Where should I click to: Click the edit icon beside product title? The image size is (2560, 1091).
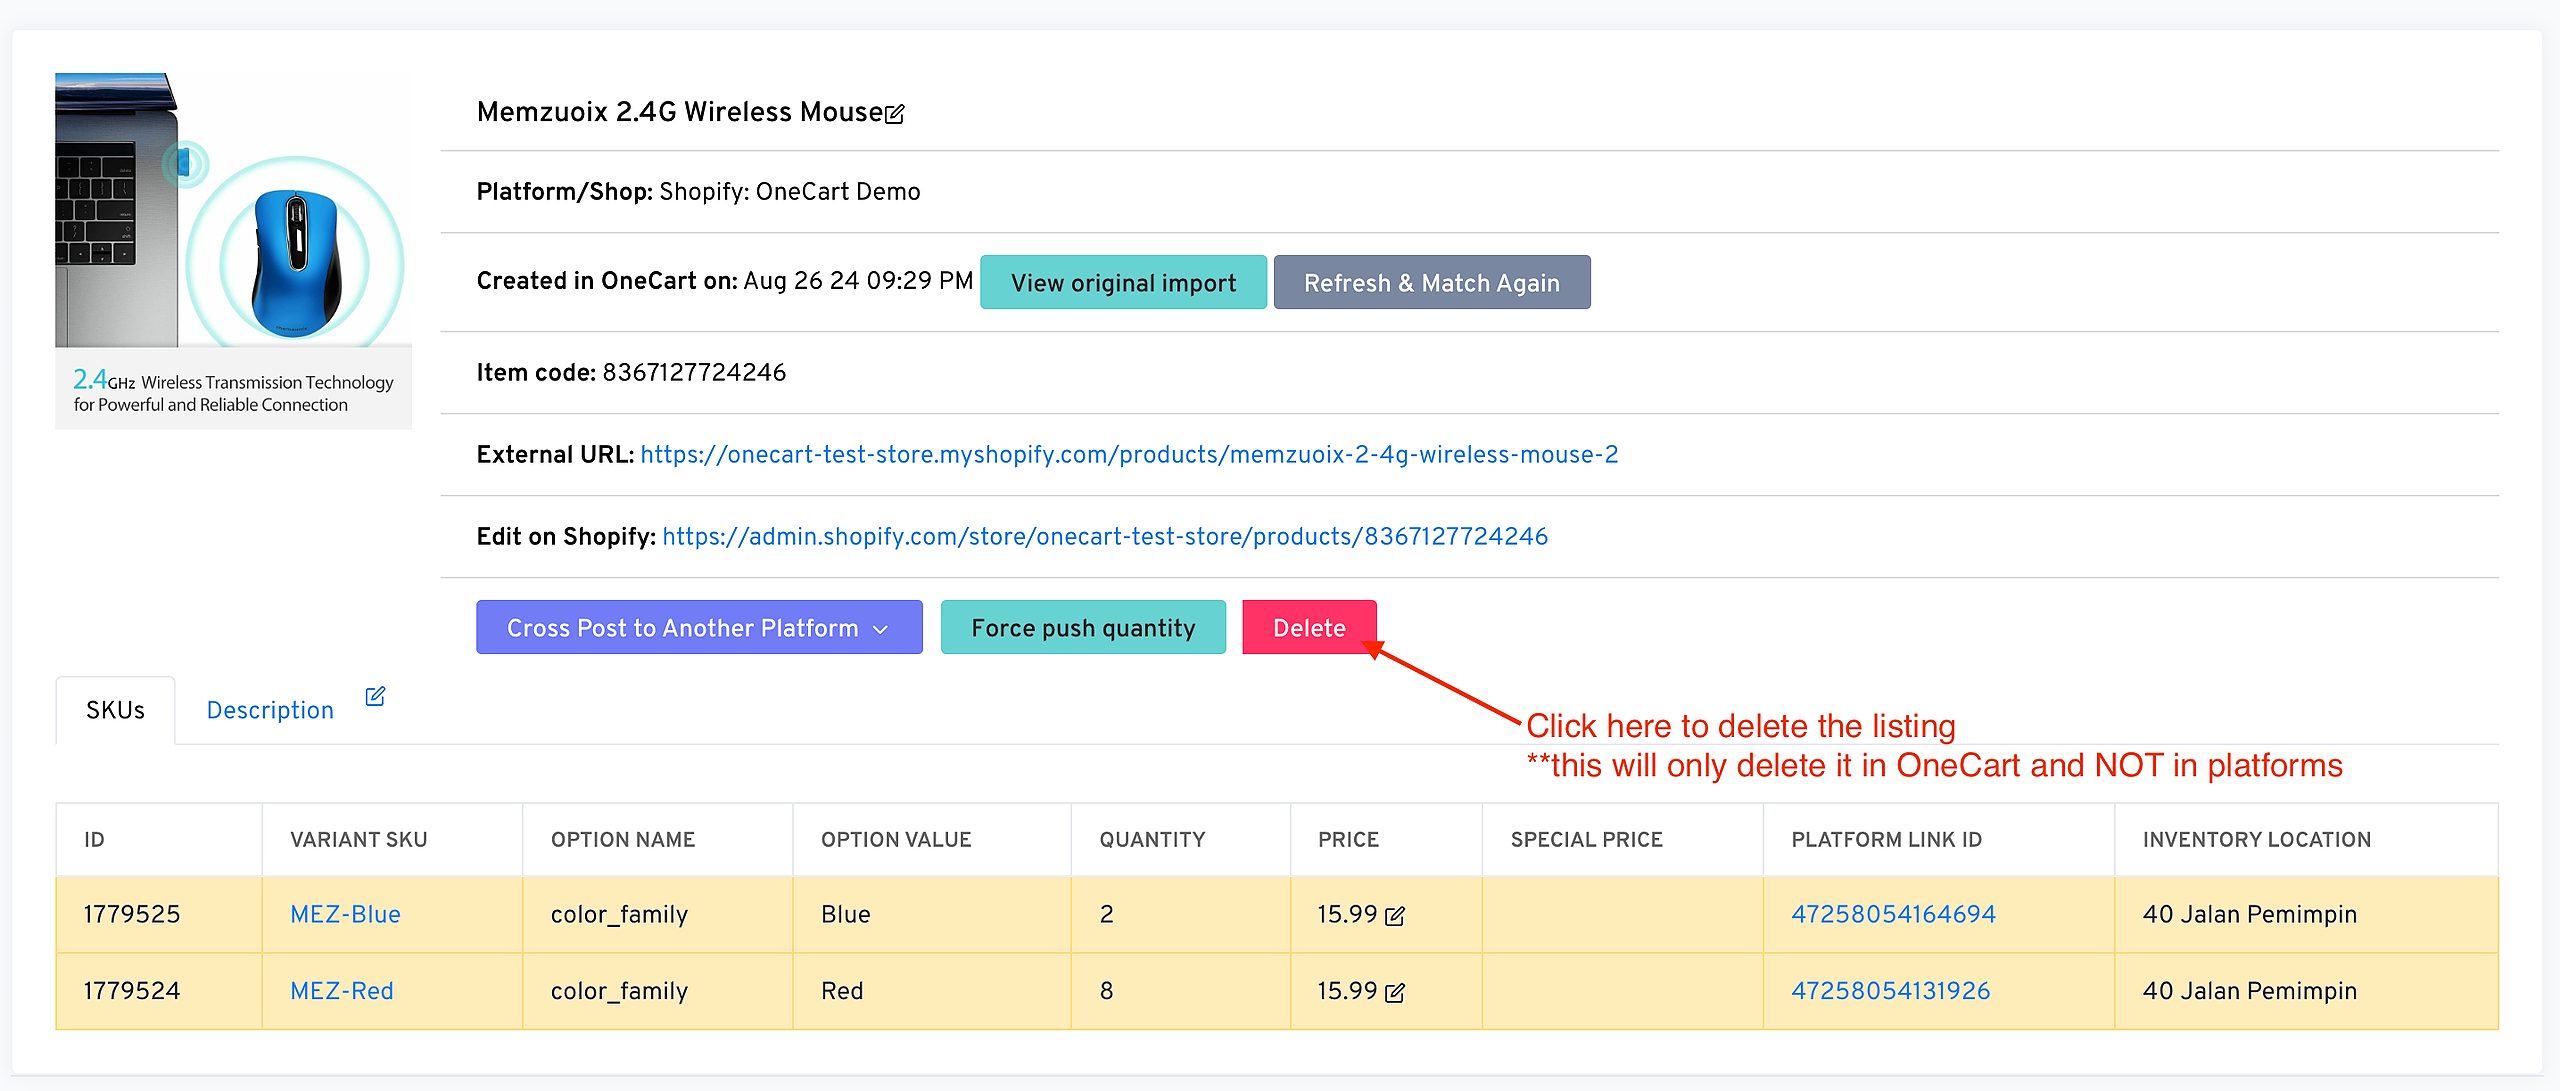point(895,114)
